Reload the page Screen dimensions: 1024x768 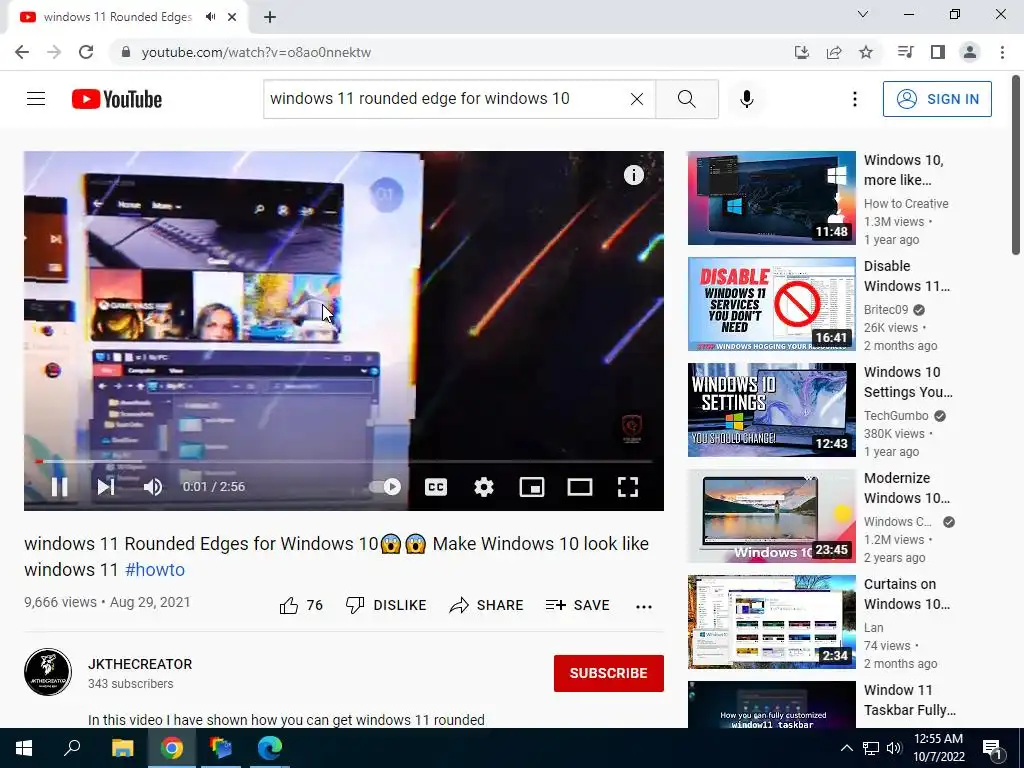86,52
